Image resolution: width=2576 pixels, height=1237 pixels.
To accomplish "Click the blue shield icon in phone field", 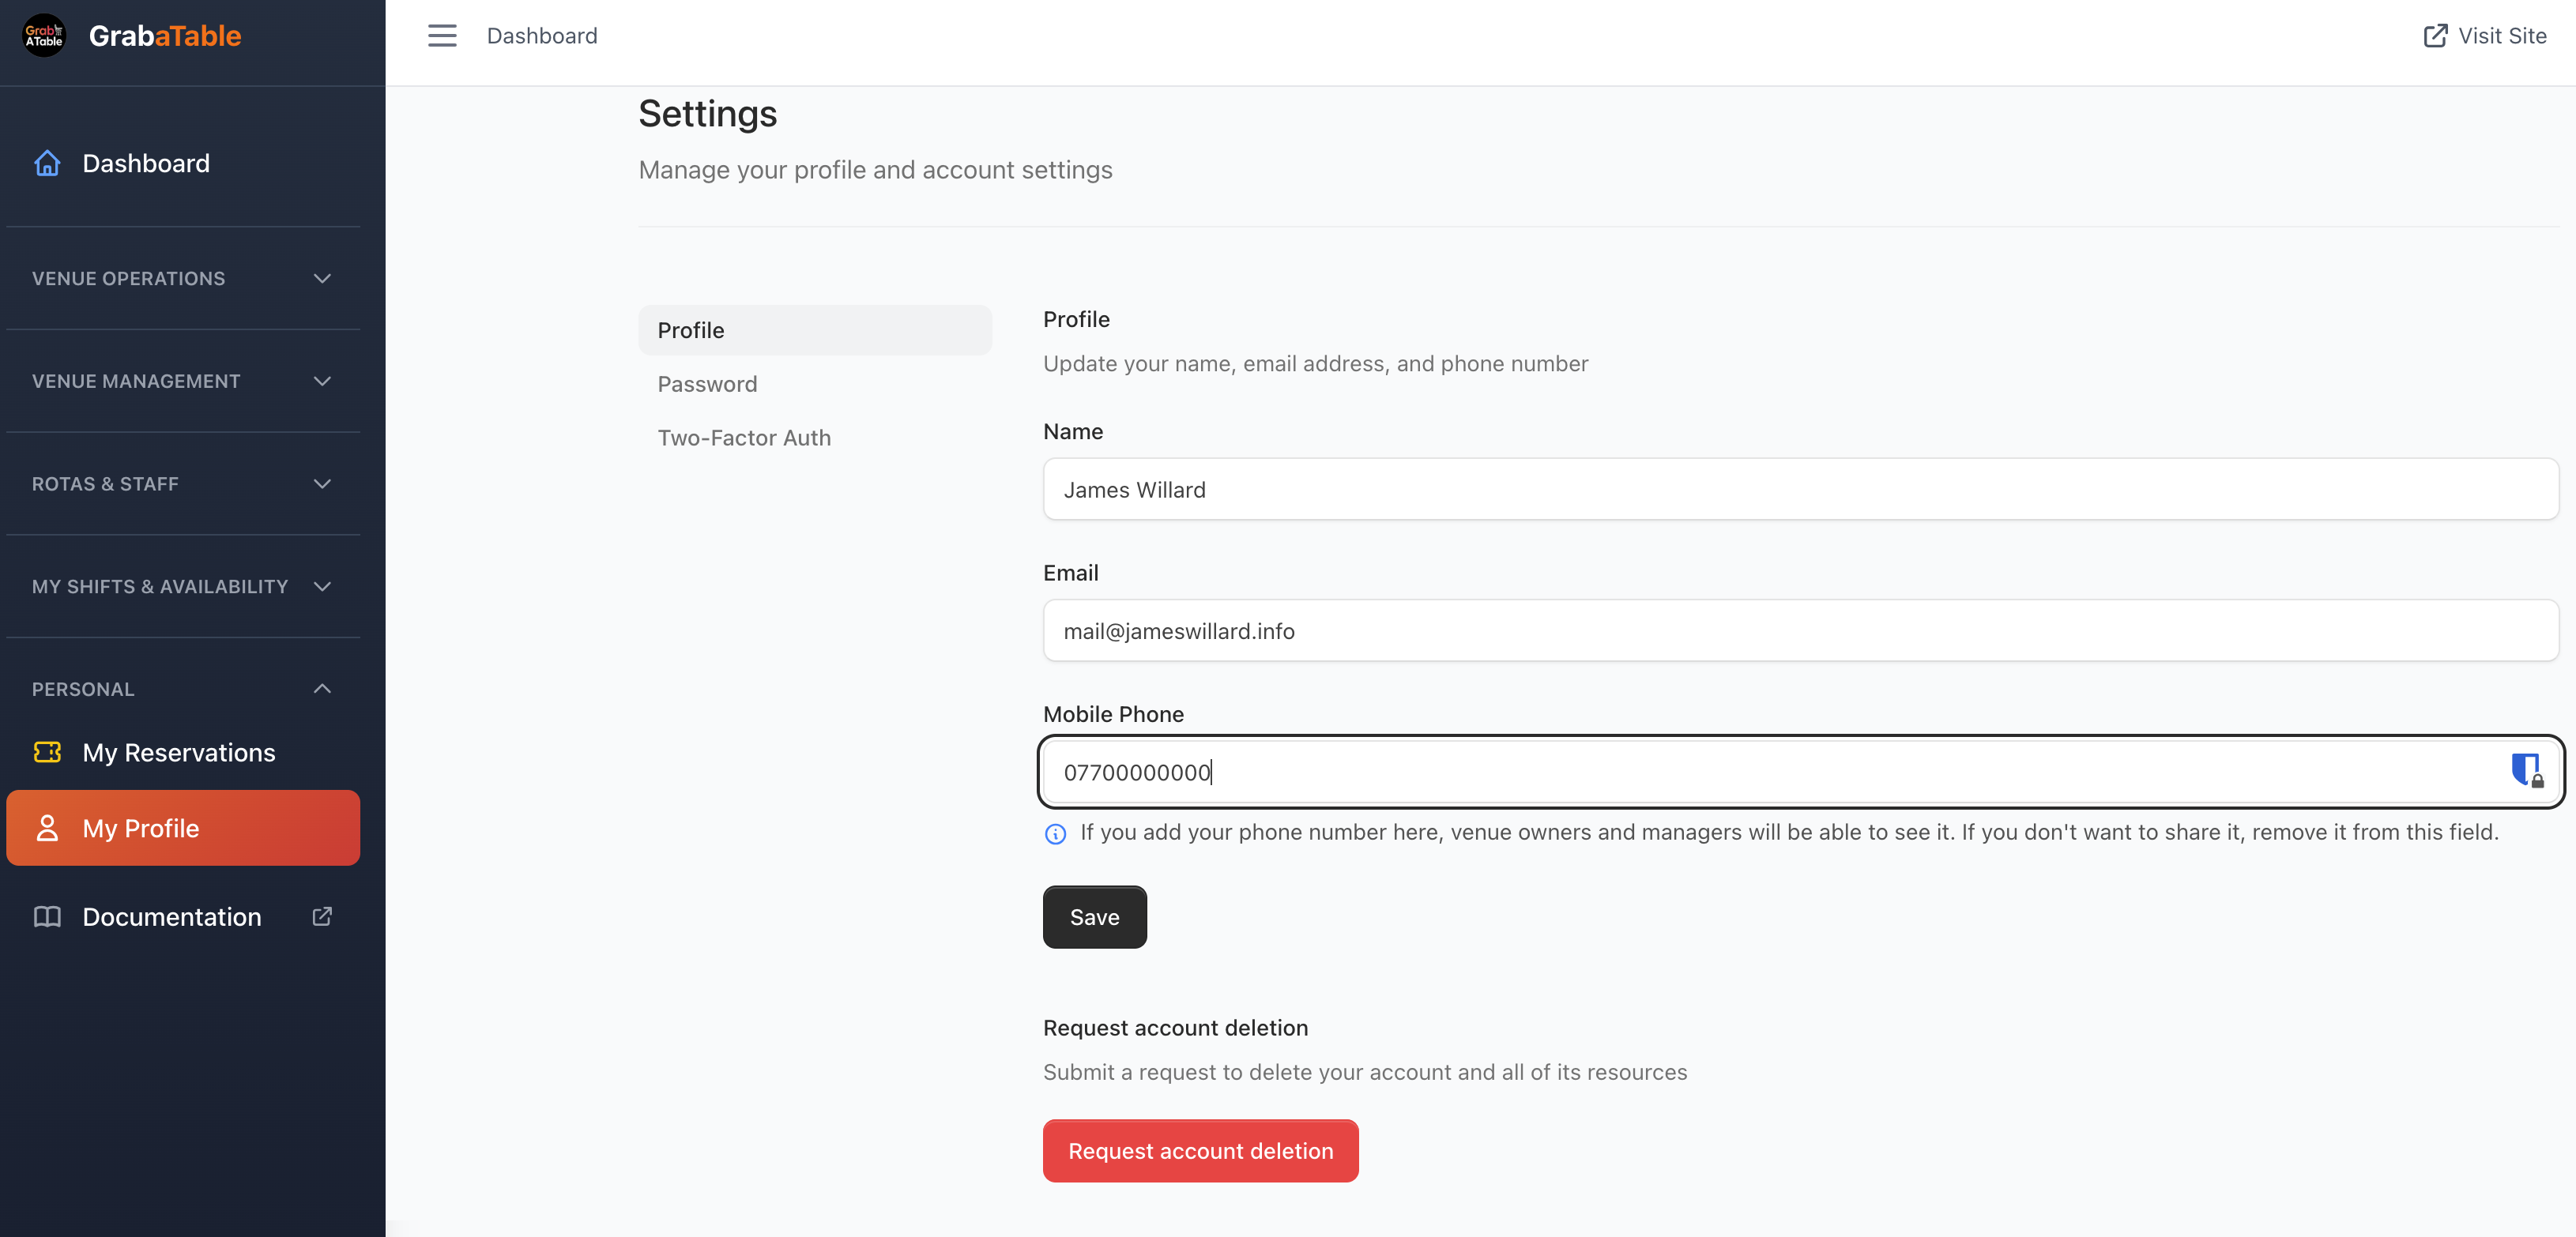I will click(x=2524, y=770).
